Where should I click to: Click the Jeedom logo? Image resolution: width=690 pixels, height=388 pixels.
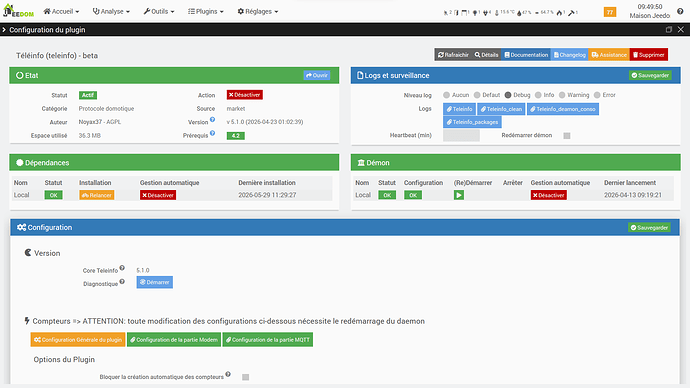coord(18,11)
